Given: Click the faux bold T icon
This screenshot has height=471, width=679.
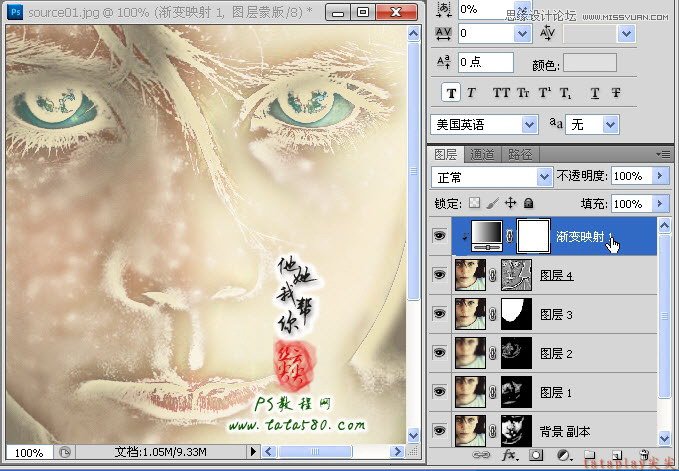Looking at the screenshot, I should tap(452, 93).
